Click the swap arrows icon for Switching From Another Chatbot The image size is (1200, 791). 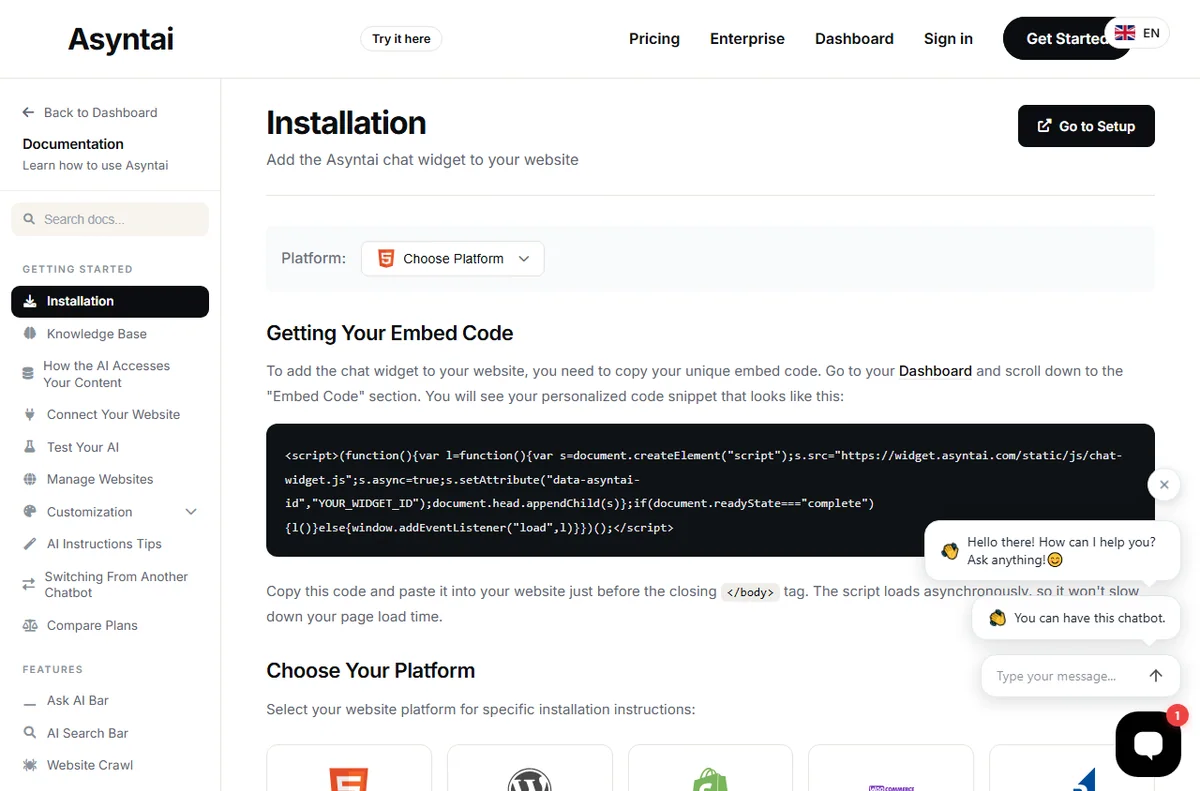tap(28, 584)
